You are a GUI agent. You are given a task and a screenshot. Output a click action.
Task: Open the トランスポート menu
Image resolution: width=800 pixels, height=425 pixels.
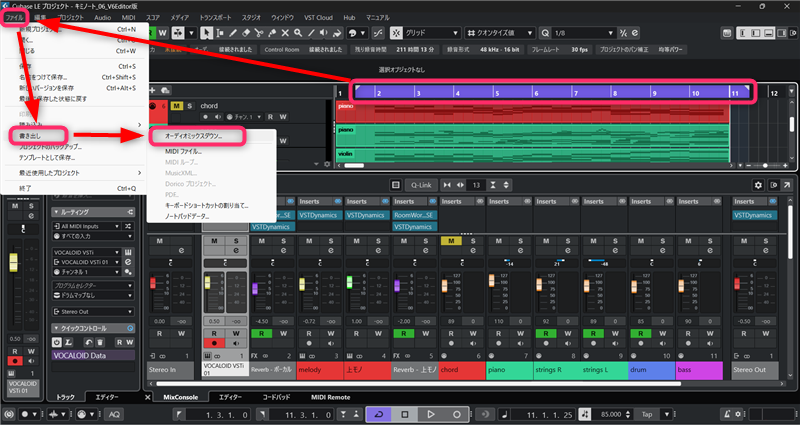pos(215,17)
